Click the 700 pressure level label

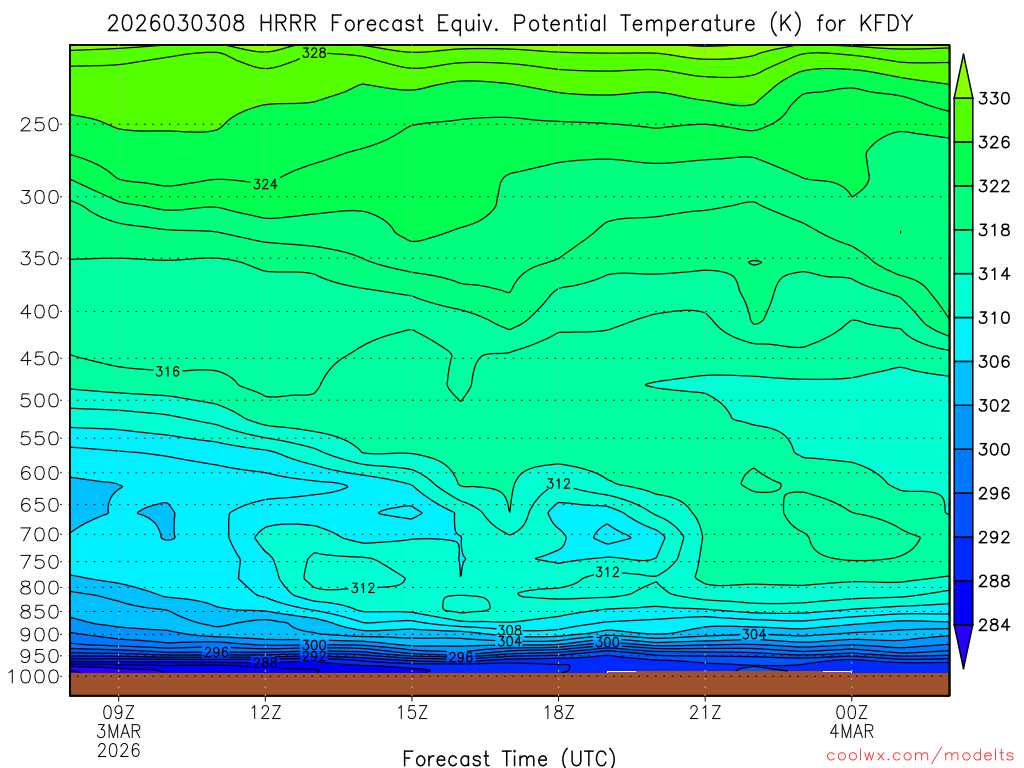point(40,534)
